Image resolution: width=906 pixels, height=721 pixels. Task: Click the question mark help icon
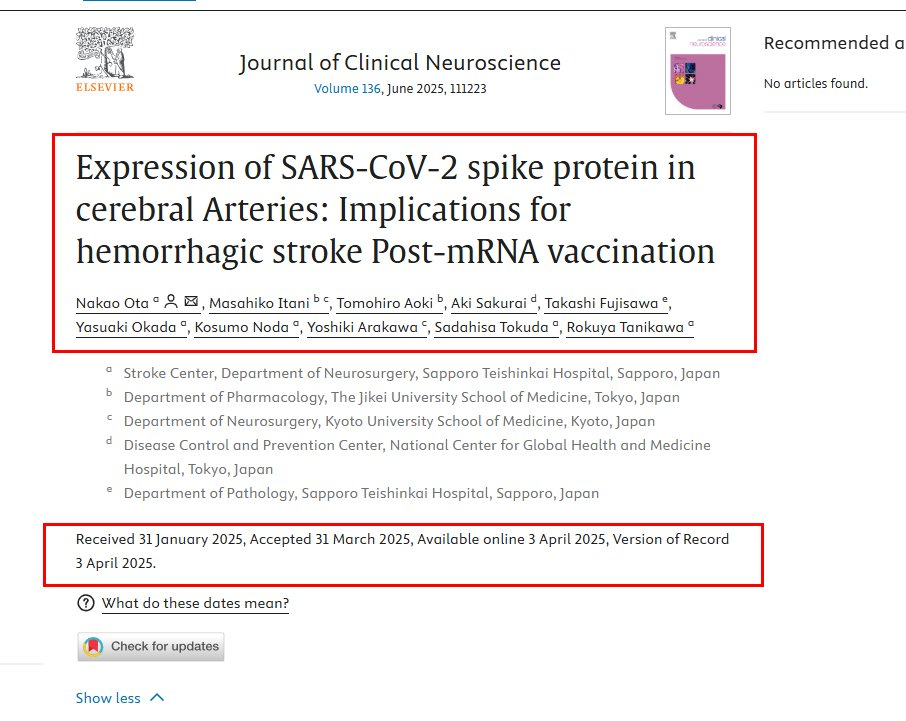click(86, 603)
